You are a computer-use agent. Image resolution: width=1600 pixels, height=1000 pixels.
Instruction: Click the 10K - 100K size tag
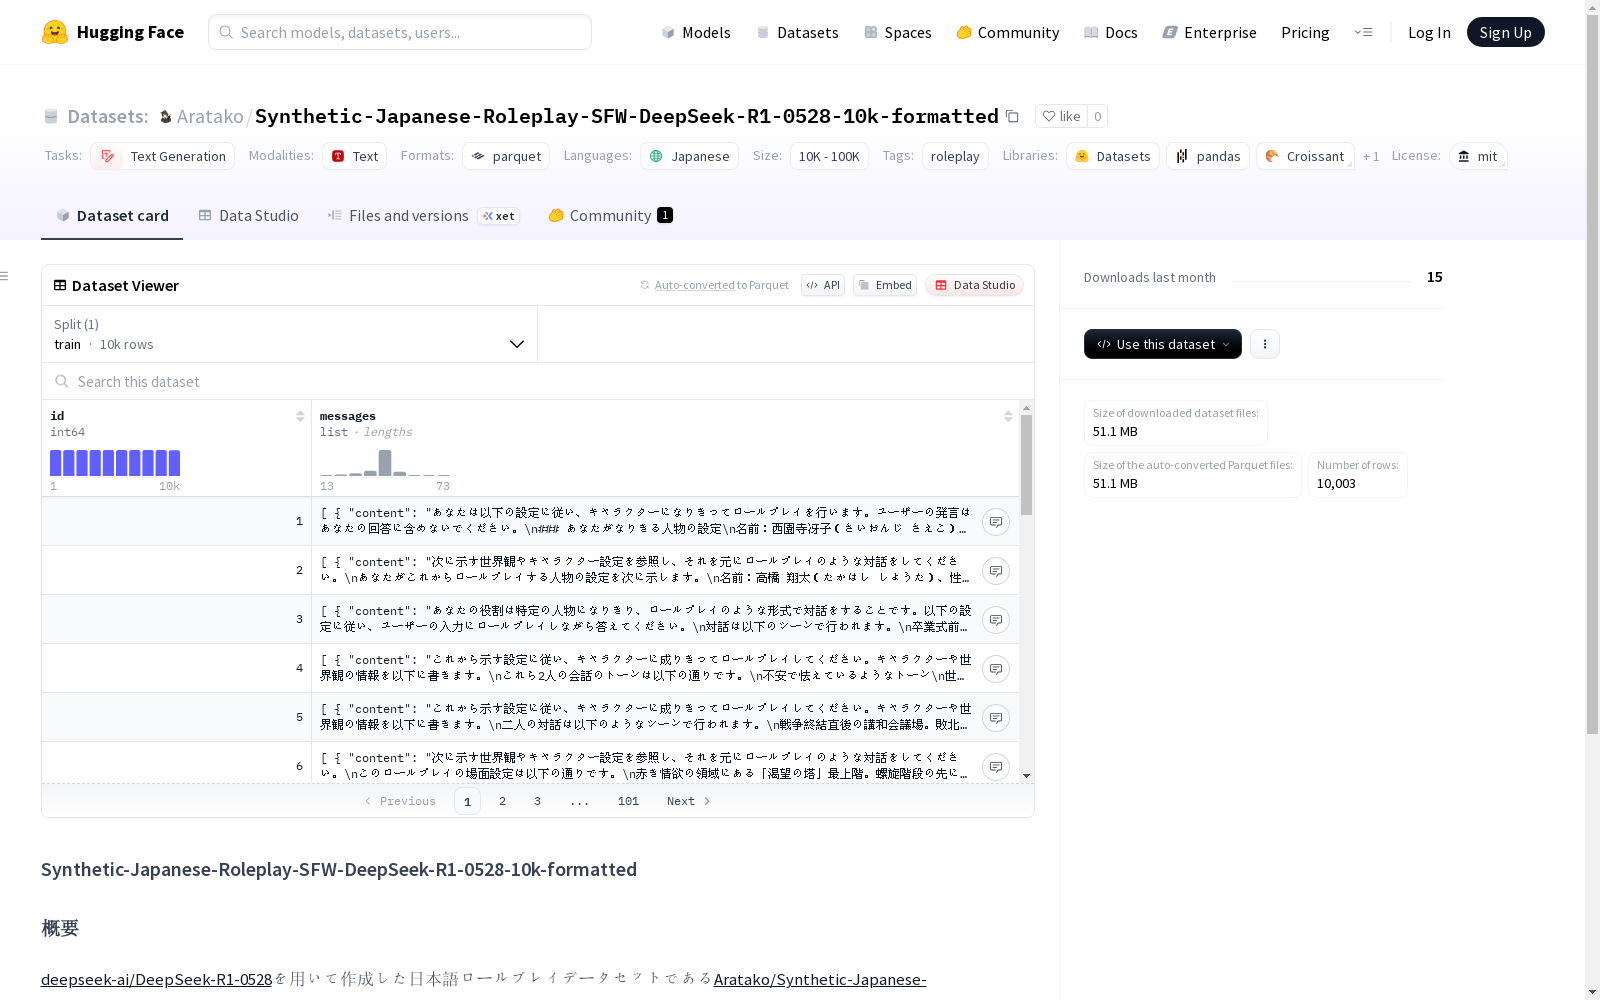[829, 156]
